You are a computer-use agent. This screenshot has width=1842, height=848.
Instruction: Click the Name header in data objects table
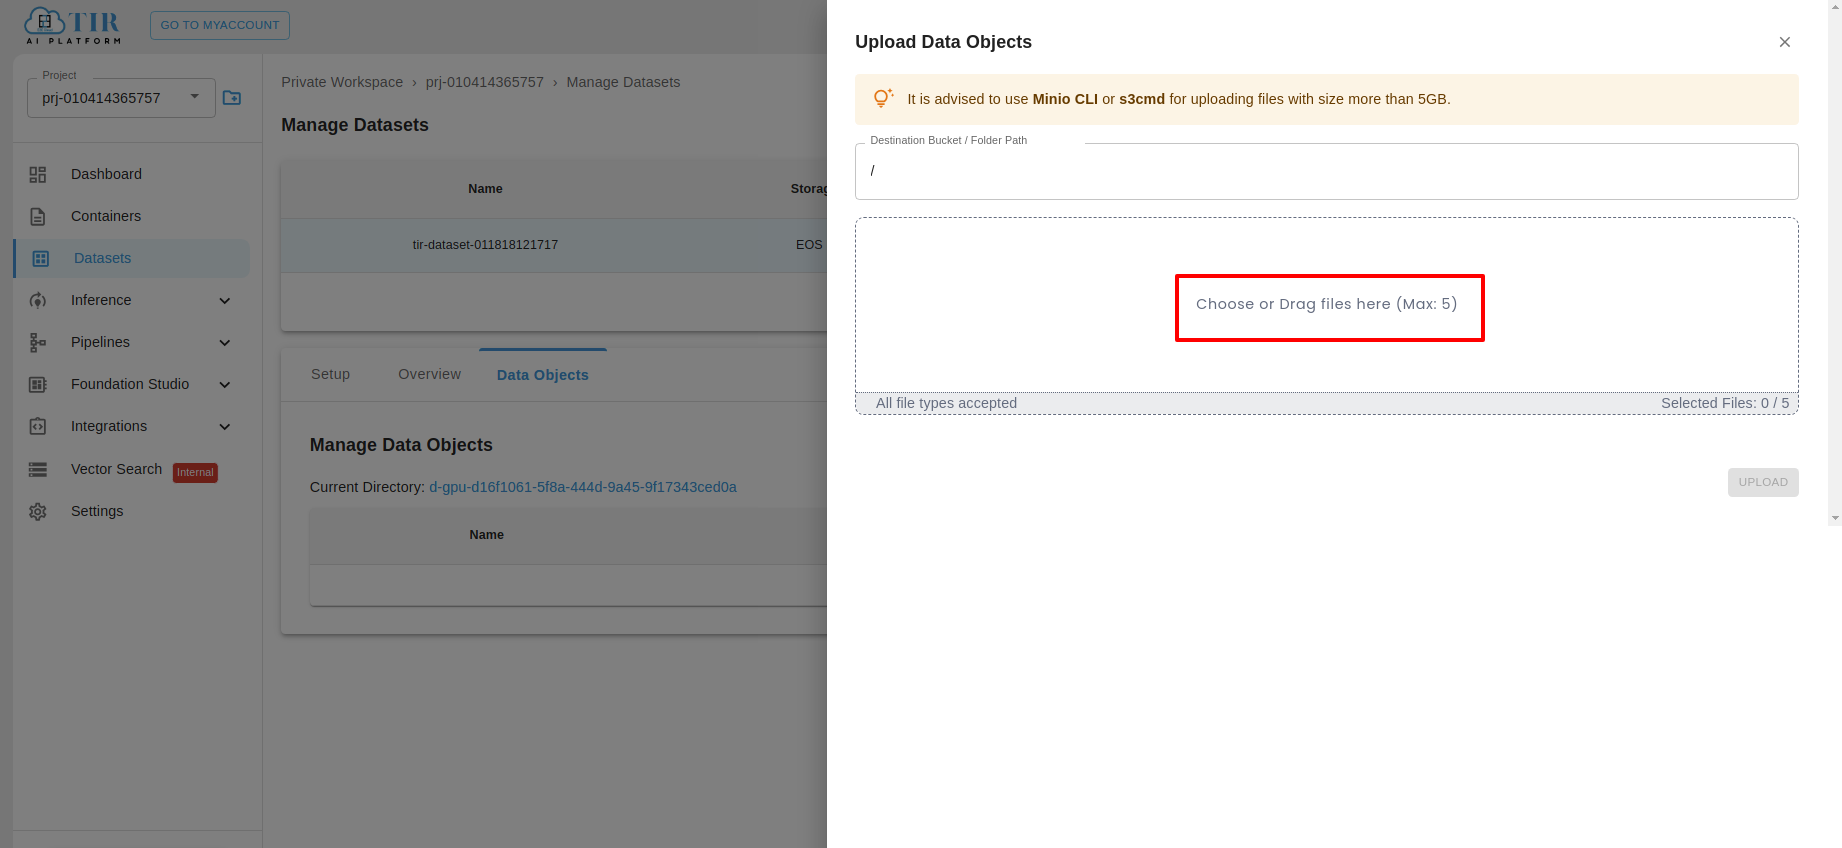tap(487, 535)
